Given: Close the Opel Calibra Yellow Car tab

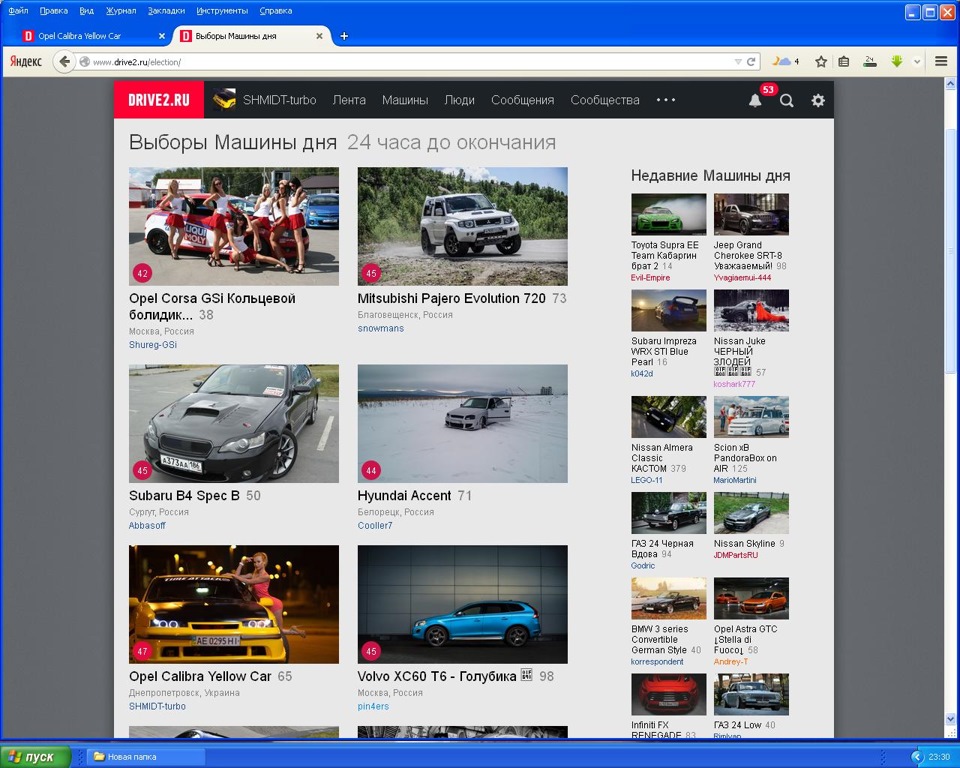Looking at the screenshot, I should coord(162,36).
